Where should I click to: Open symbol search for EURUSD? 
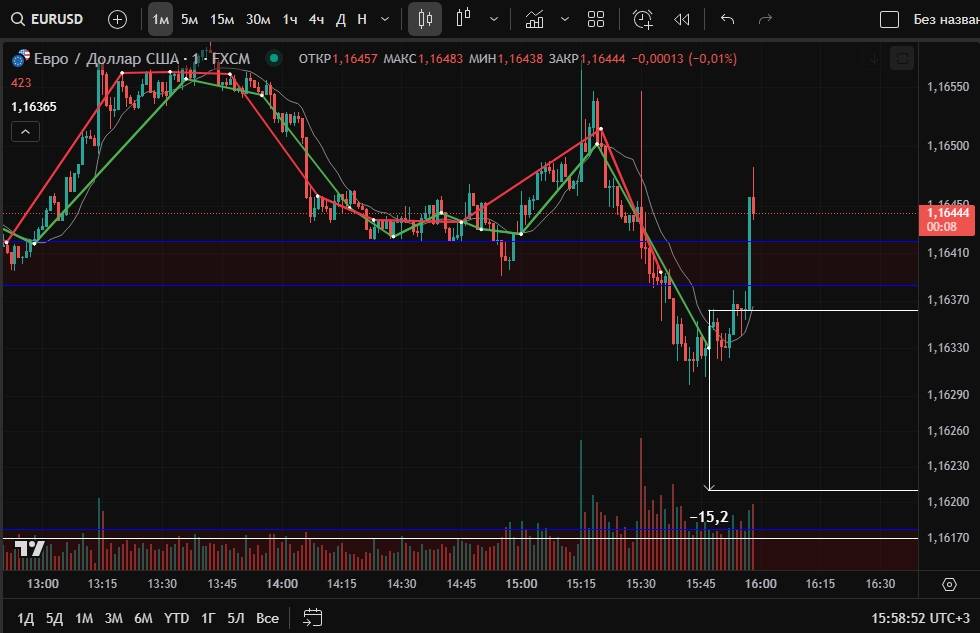(x=46, y=19)
